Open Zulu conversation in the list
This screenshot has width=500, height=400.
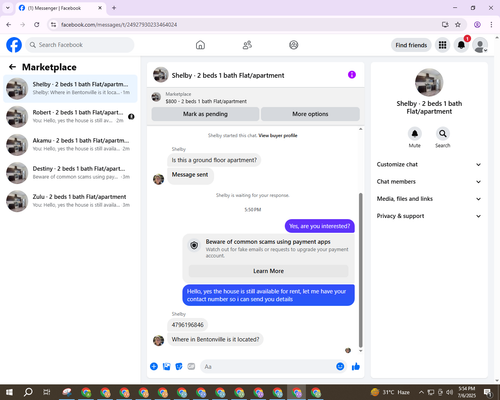70,201
